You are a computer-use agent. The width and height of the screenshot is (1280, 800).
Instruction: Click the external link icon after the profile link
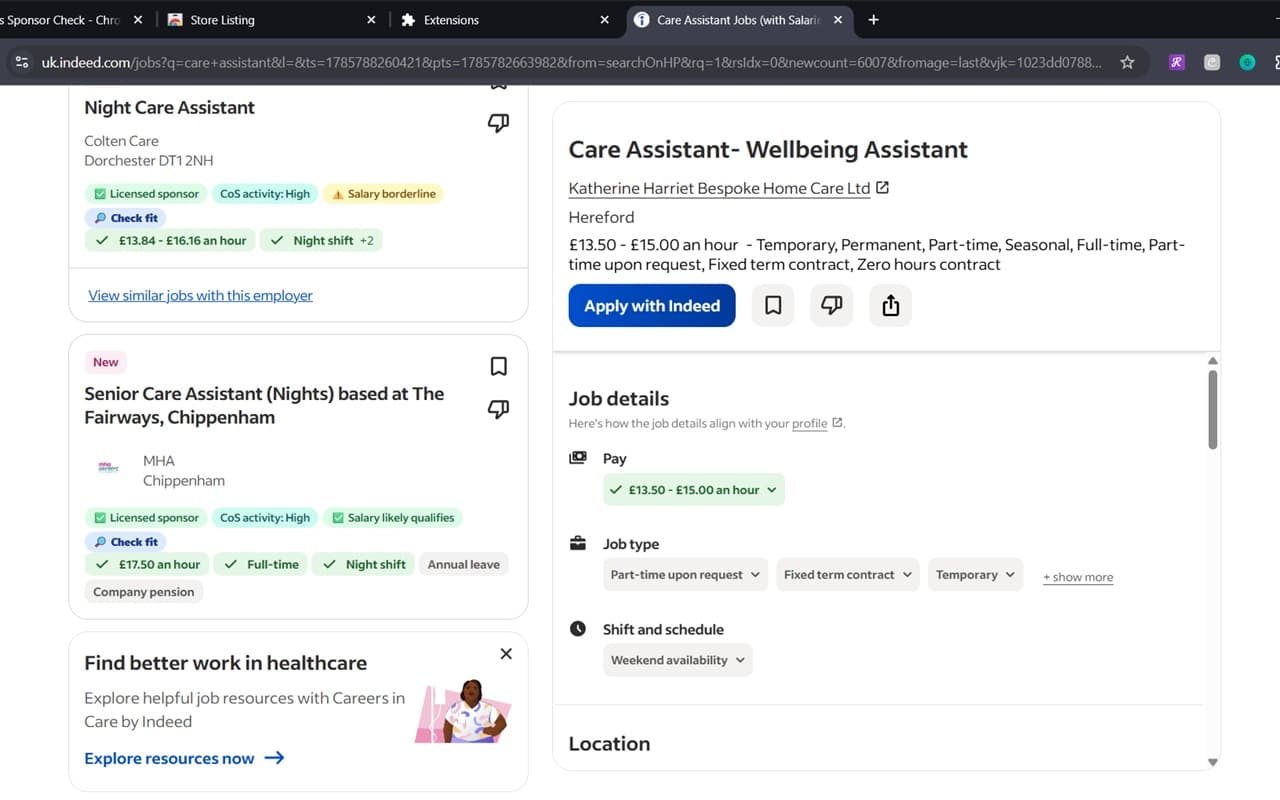(x=837, y=422)
